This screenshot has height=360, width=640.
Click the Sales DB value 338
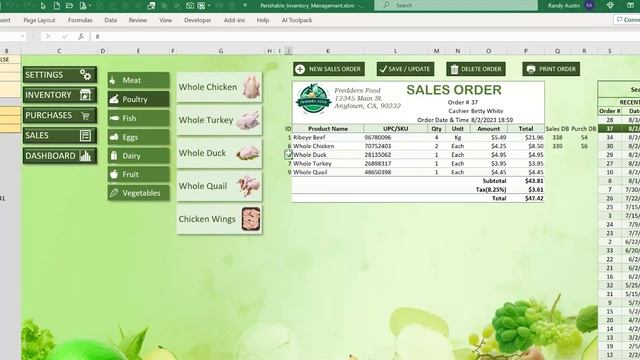(557, 138)
